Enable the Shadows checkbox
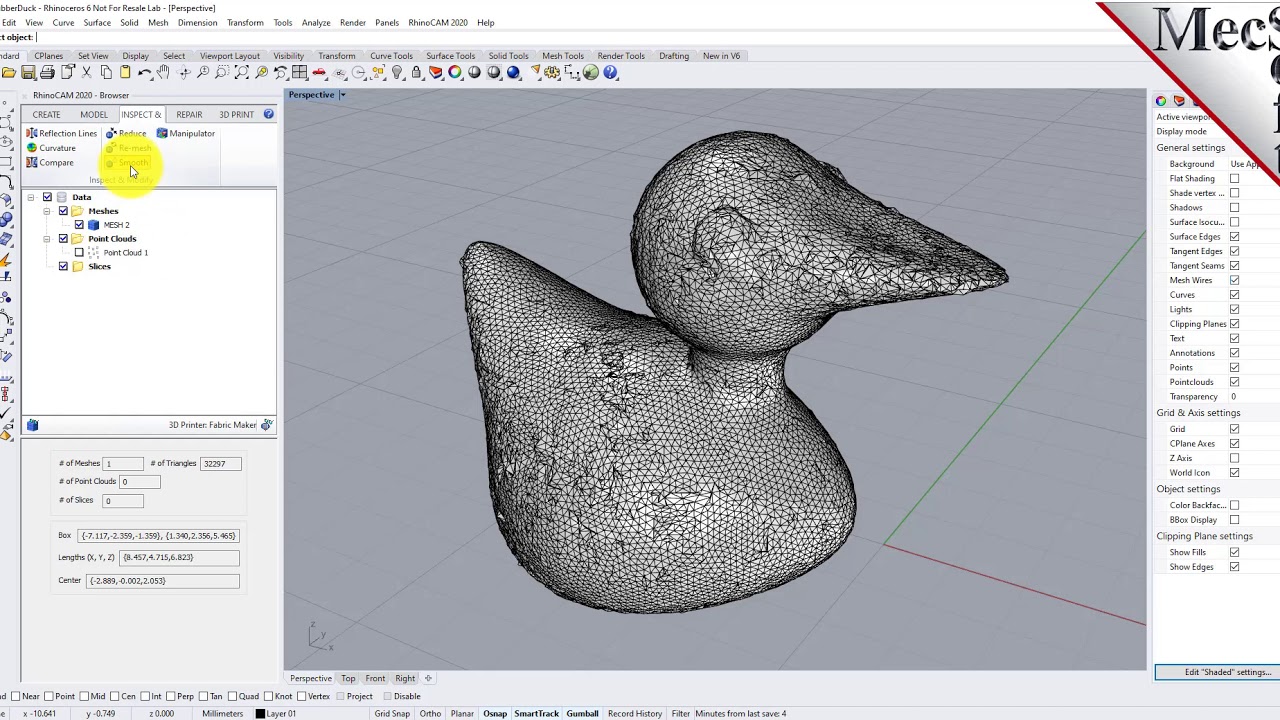1280x720 pixels. tap(1234, 208)
